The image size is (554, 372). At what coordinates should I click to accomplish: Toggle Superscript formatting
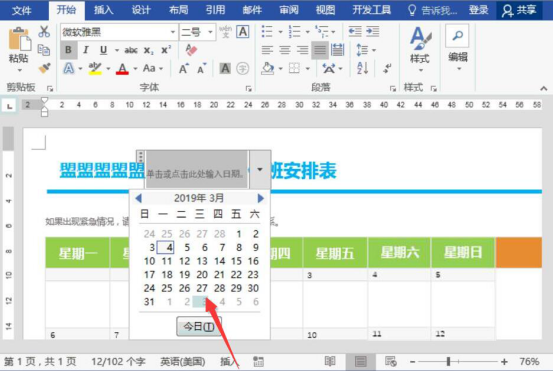[x=166, y=50]
